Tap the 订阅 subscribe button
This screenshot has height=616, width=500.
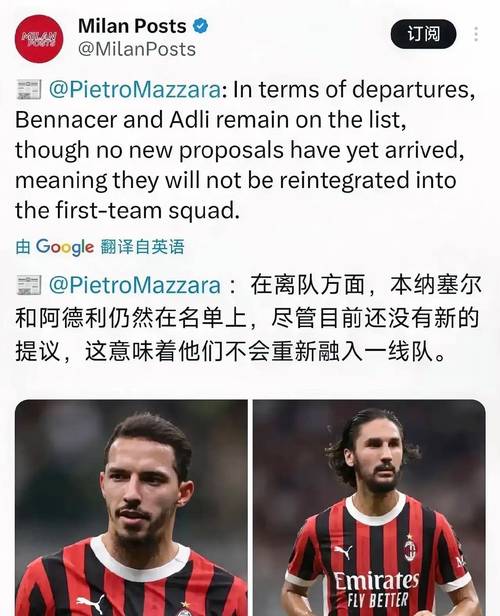click(423, 34)
